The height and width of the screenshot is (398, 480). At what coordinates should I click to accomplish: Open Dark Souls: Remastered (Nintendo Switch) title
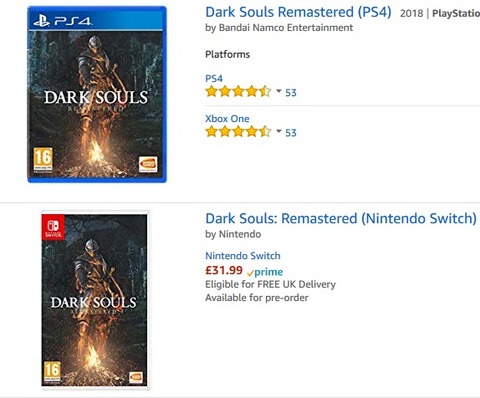point(341,219)
